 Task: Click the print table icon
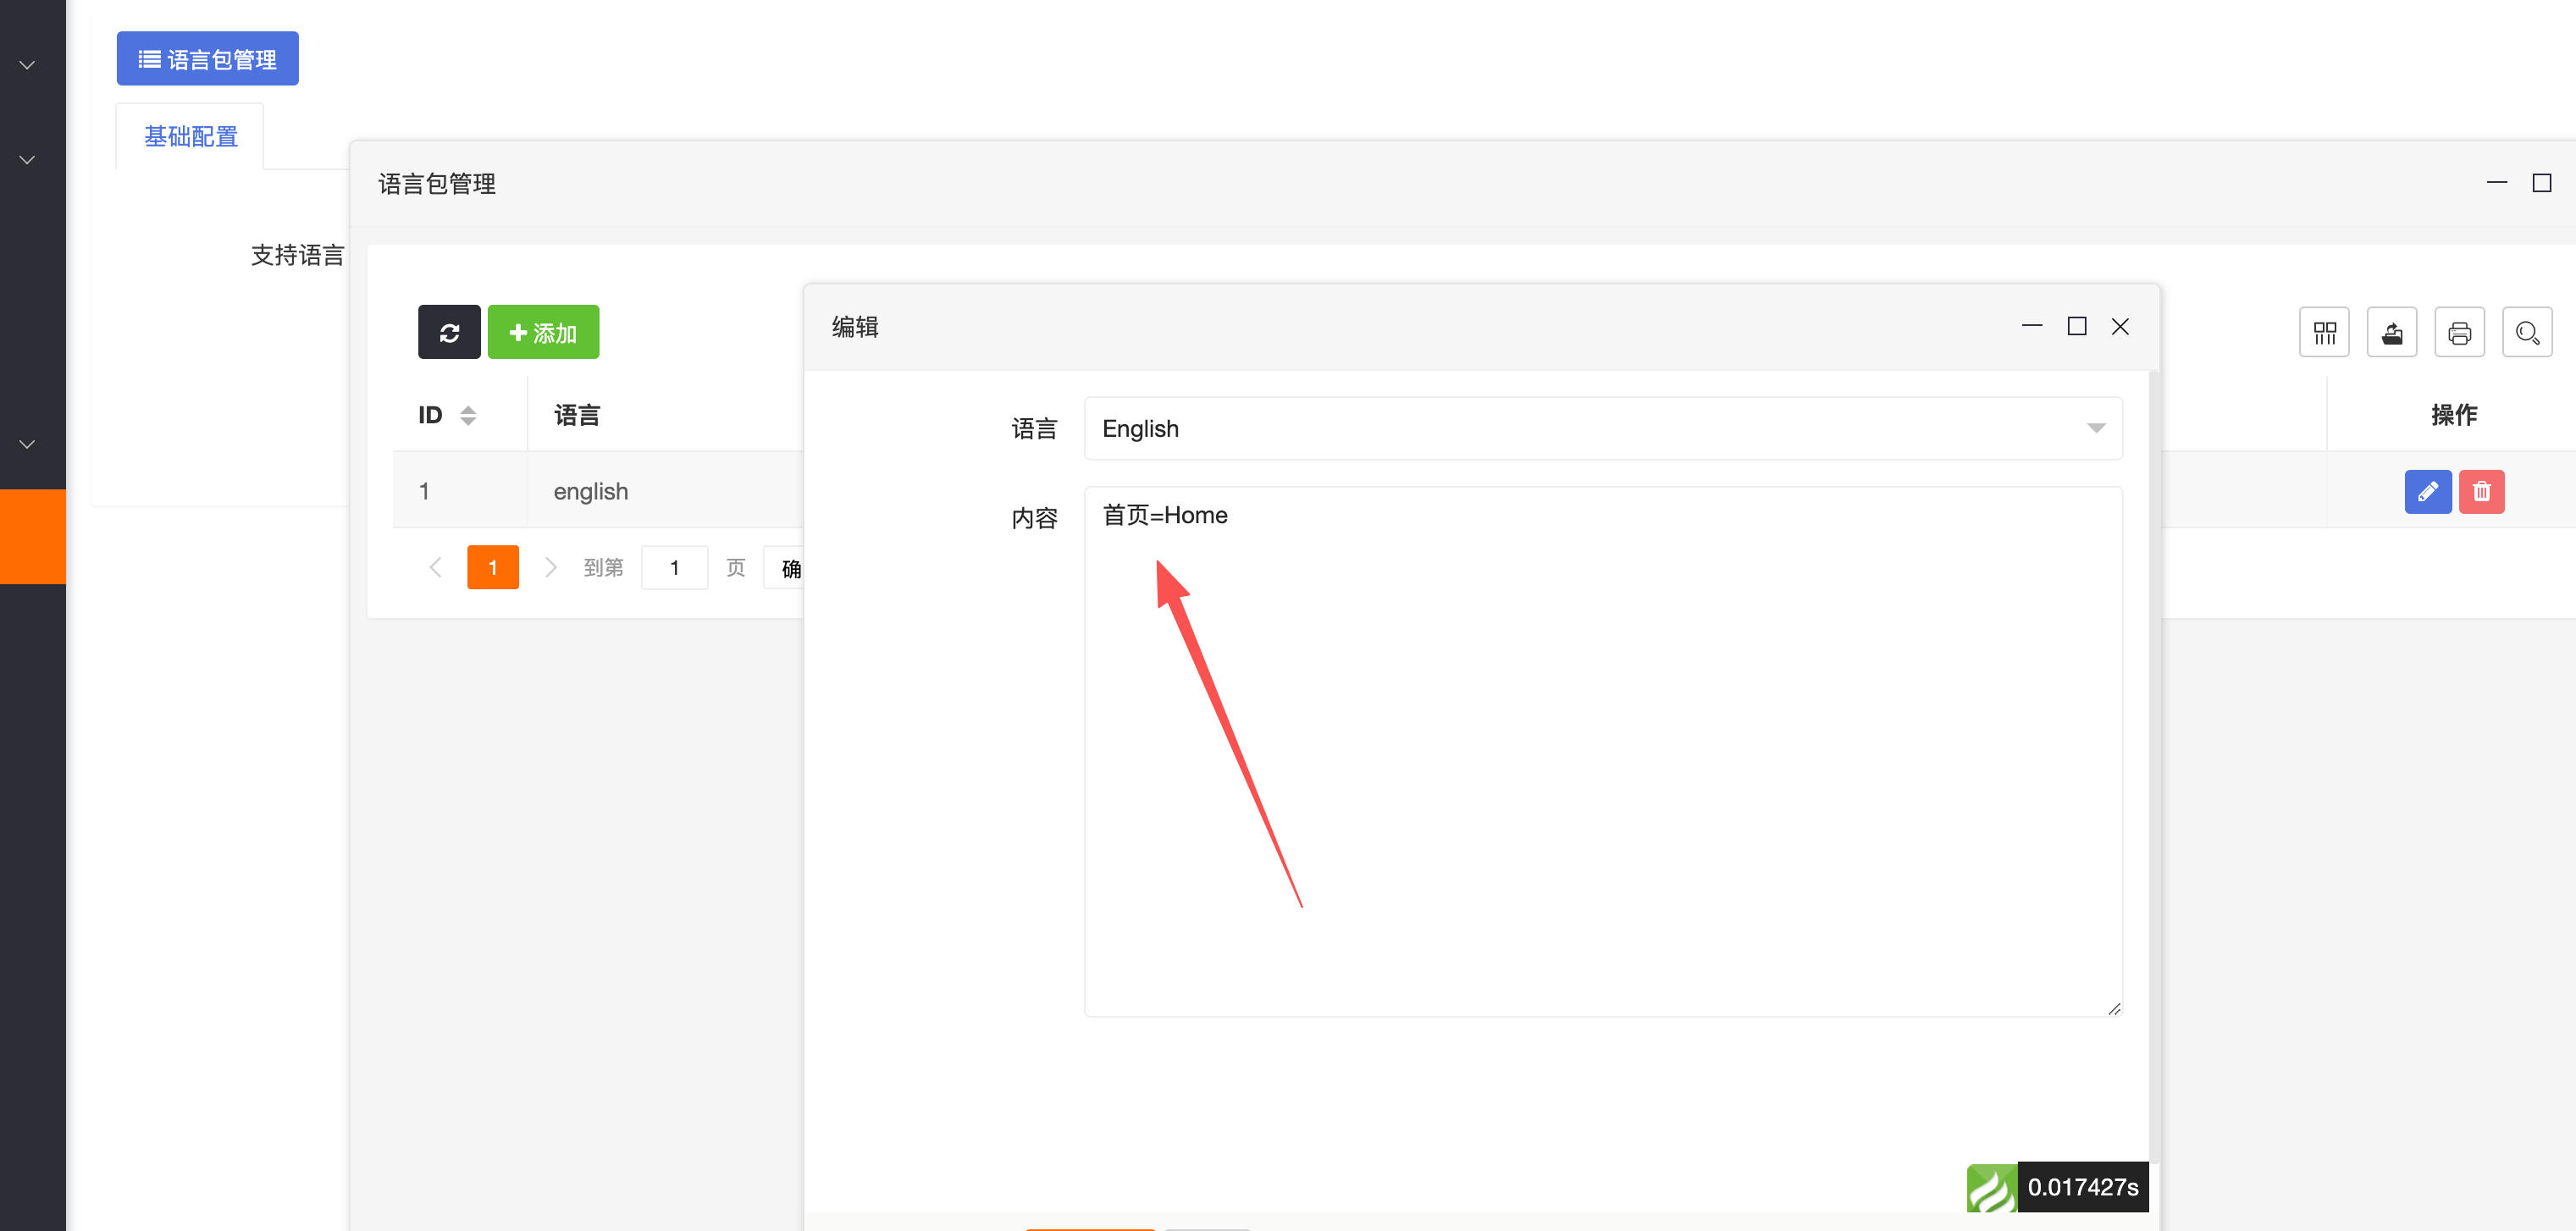(2459, 332)
